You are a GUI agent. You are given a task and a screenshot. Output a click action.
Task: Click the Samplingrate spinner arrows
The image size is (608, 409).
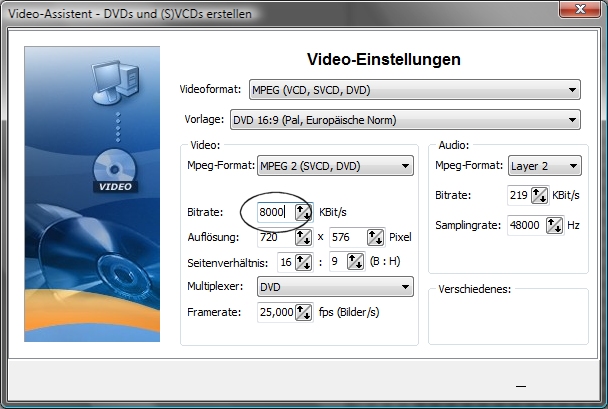tap(553, 225)
